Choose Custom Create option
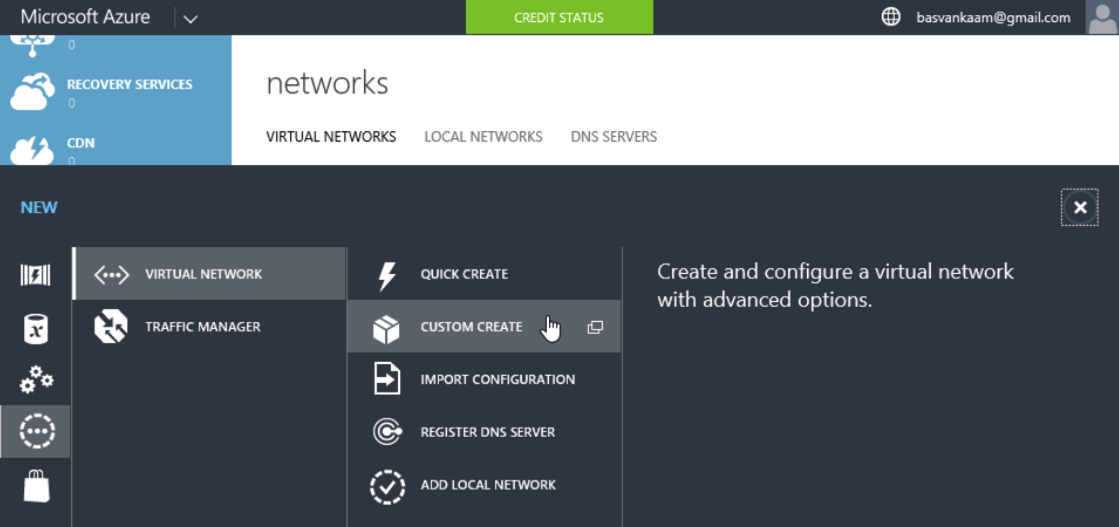 [x=484, y=326]
